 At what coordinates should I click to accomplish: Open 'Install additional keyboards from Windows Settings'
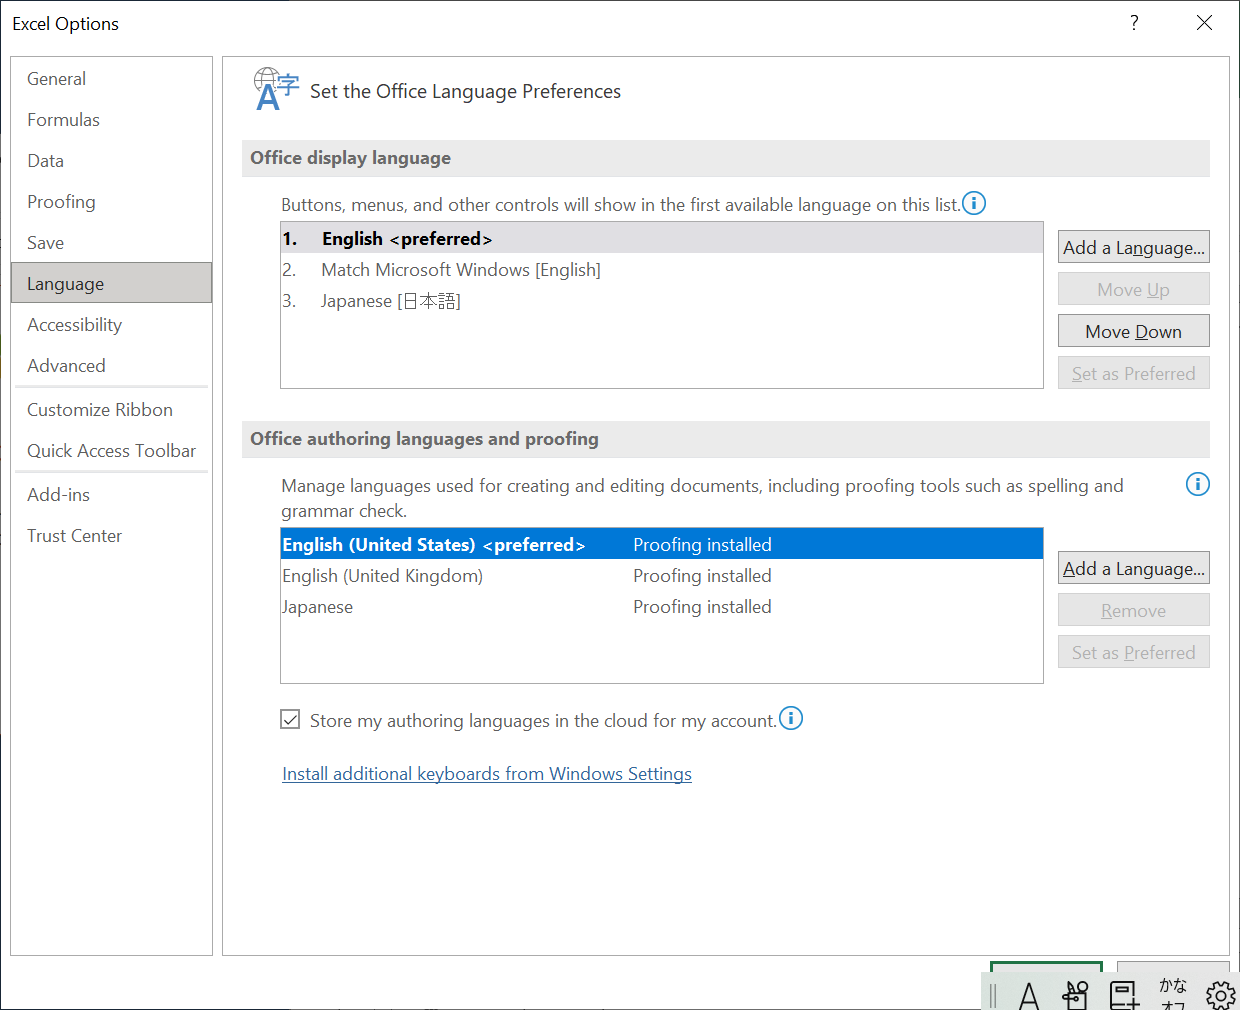[487, 773]
